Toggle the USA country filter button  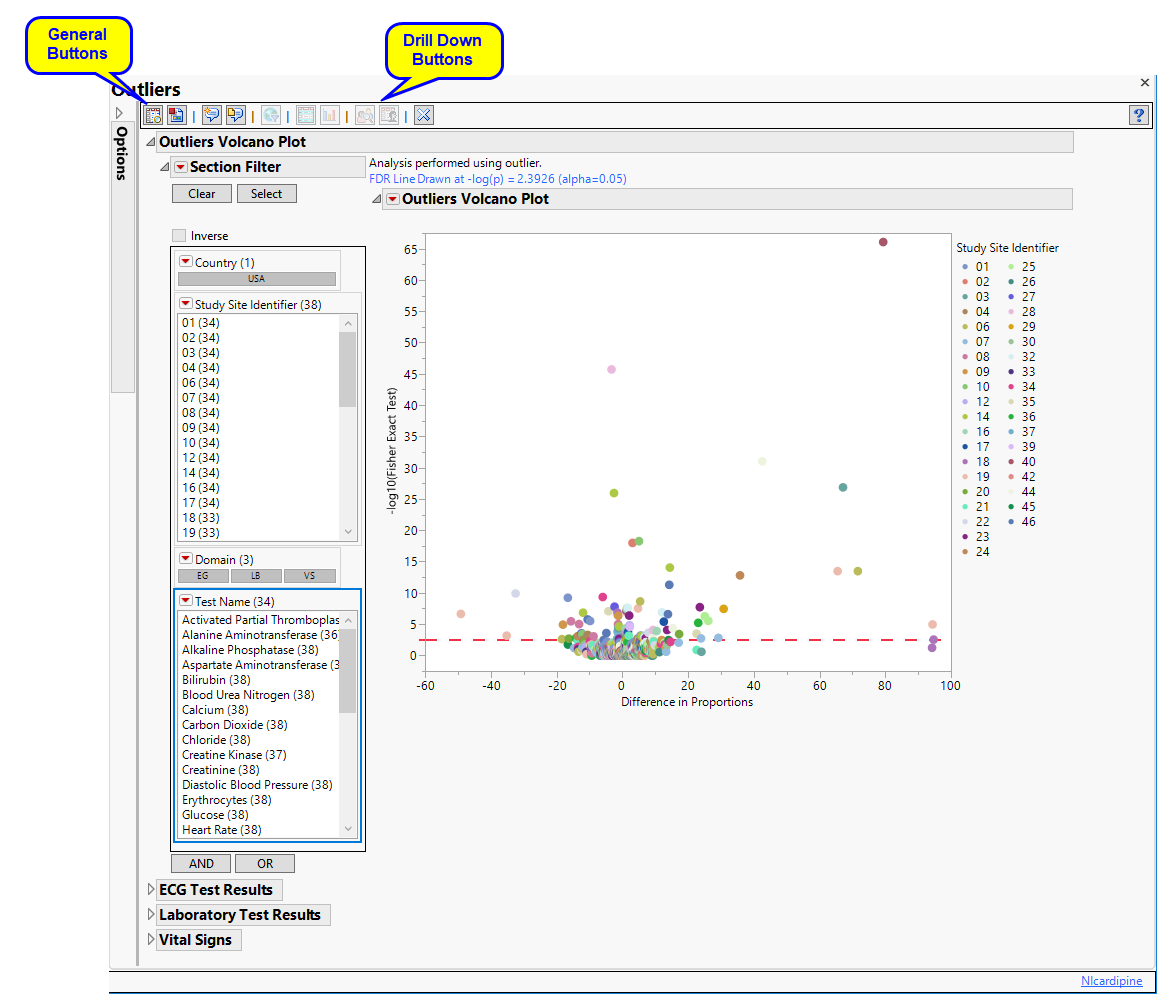tap(257, 279)
